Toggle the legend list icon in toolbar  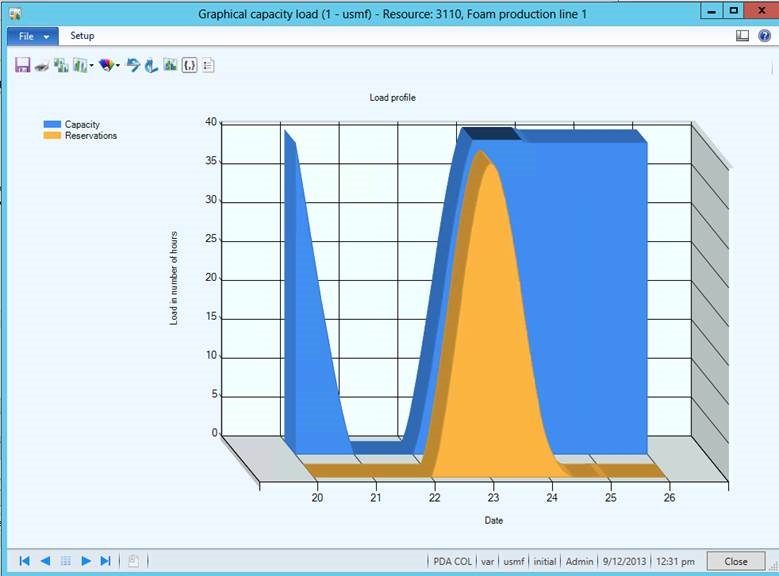point(208,65)
